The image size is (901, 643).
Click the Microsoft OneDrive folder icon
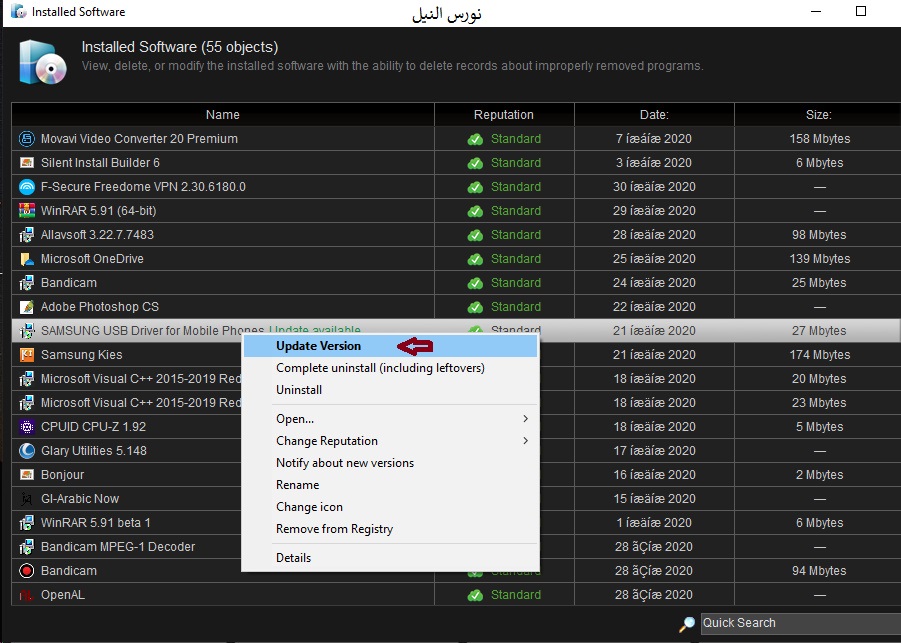coord(27,259)
